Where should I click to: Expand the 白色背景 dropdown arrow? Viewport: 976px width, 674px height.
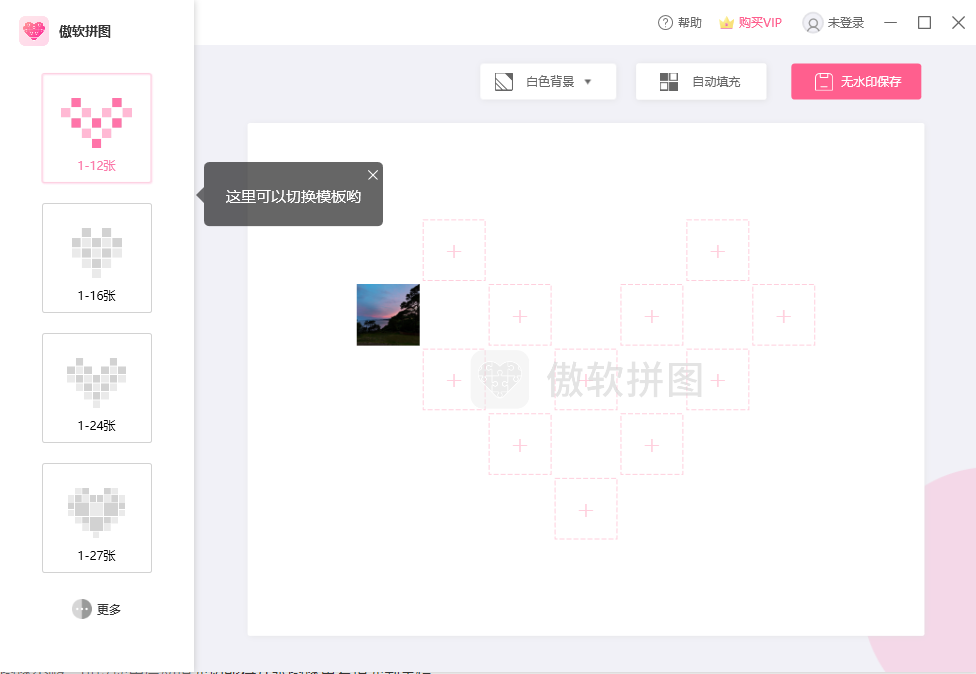point(588,82)
